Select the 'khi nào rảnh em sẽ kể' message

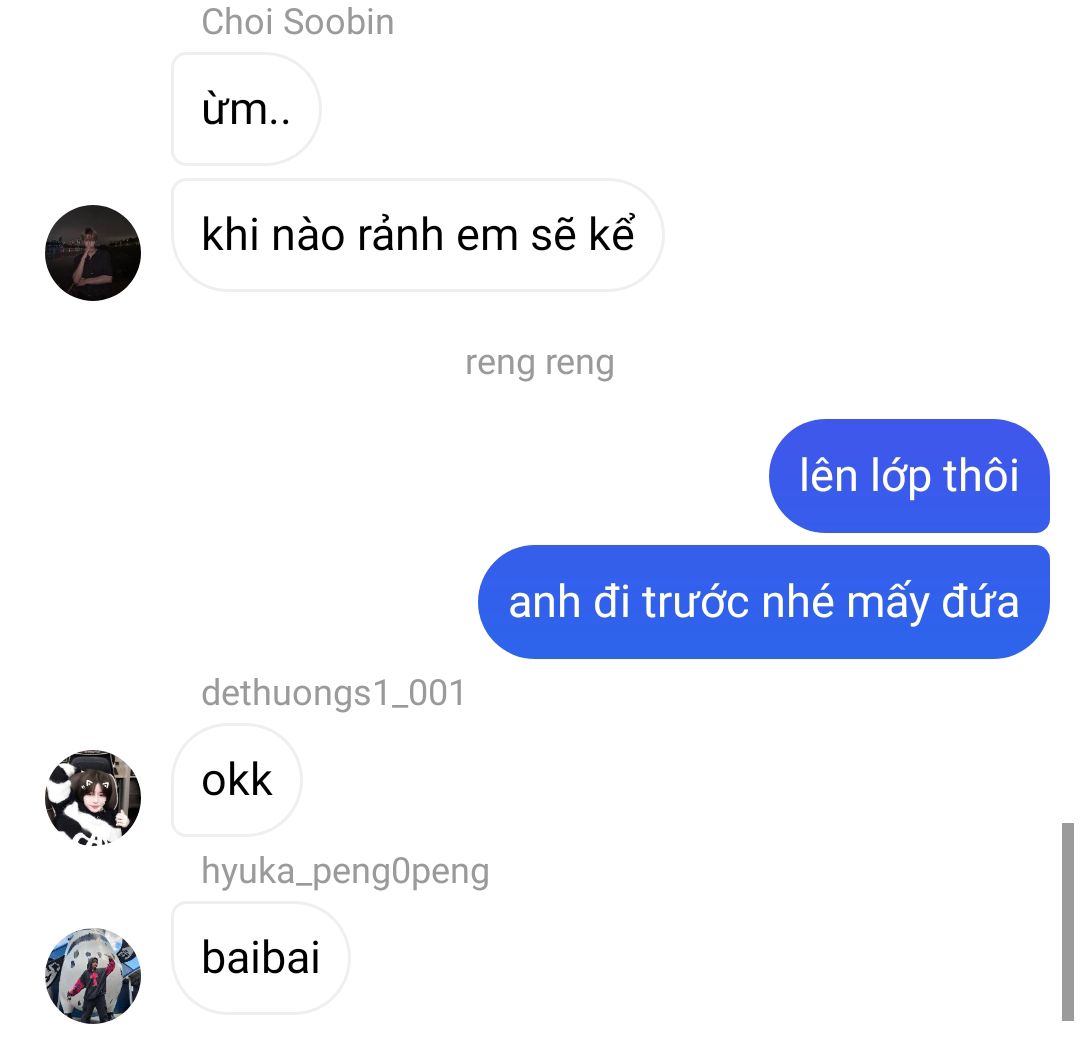tap(417, 235)
